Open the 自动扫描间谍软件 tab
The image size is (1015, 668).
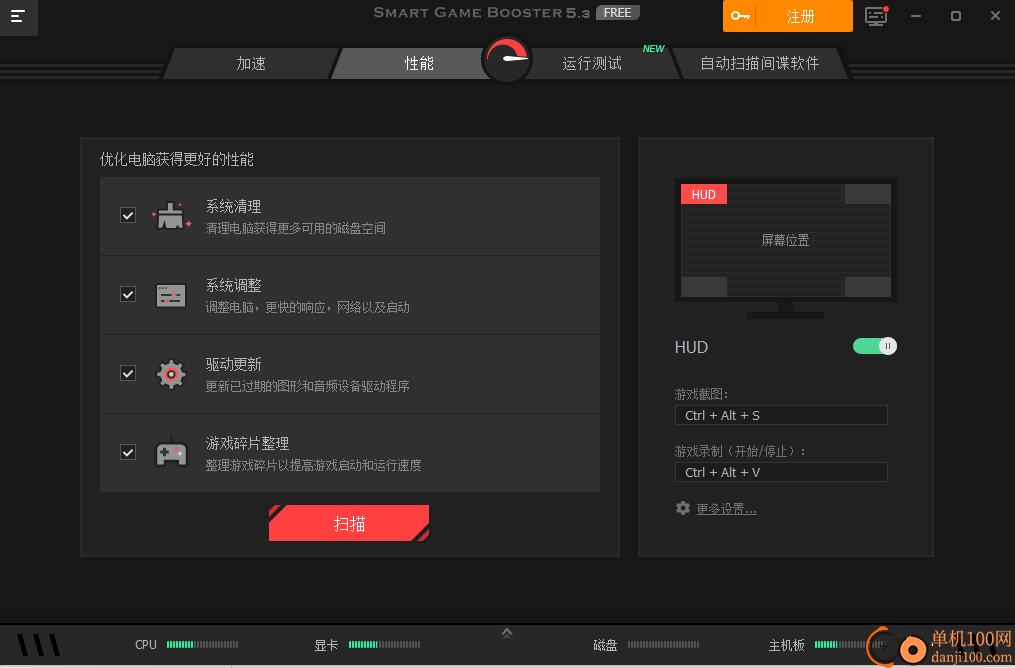[759, 63]
